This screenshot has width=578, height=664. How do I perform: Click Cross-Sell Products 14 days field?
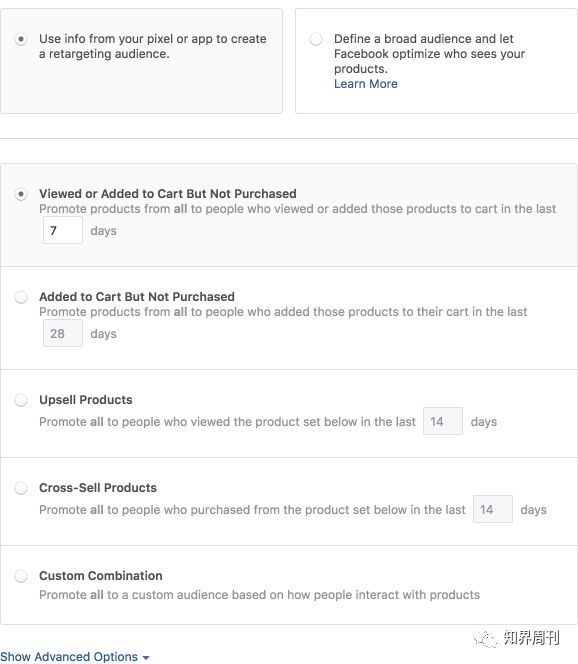pos(493,509)
